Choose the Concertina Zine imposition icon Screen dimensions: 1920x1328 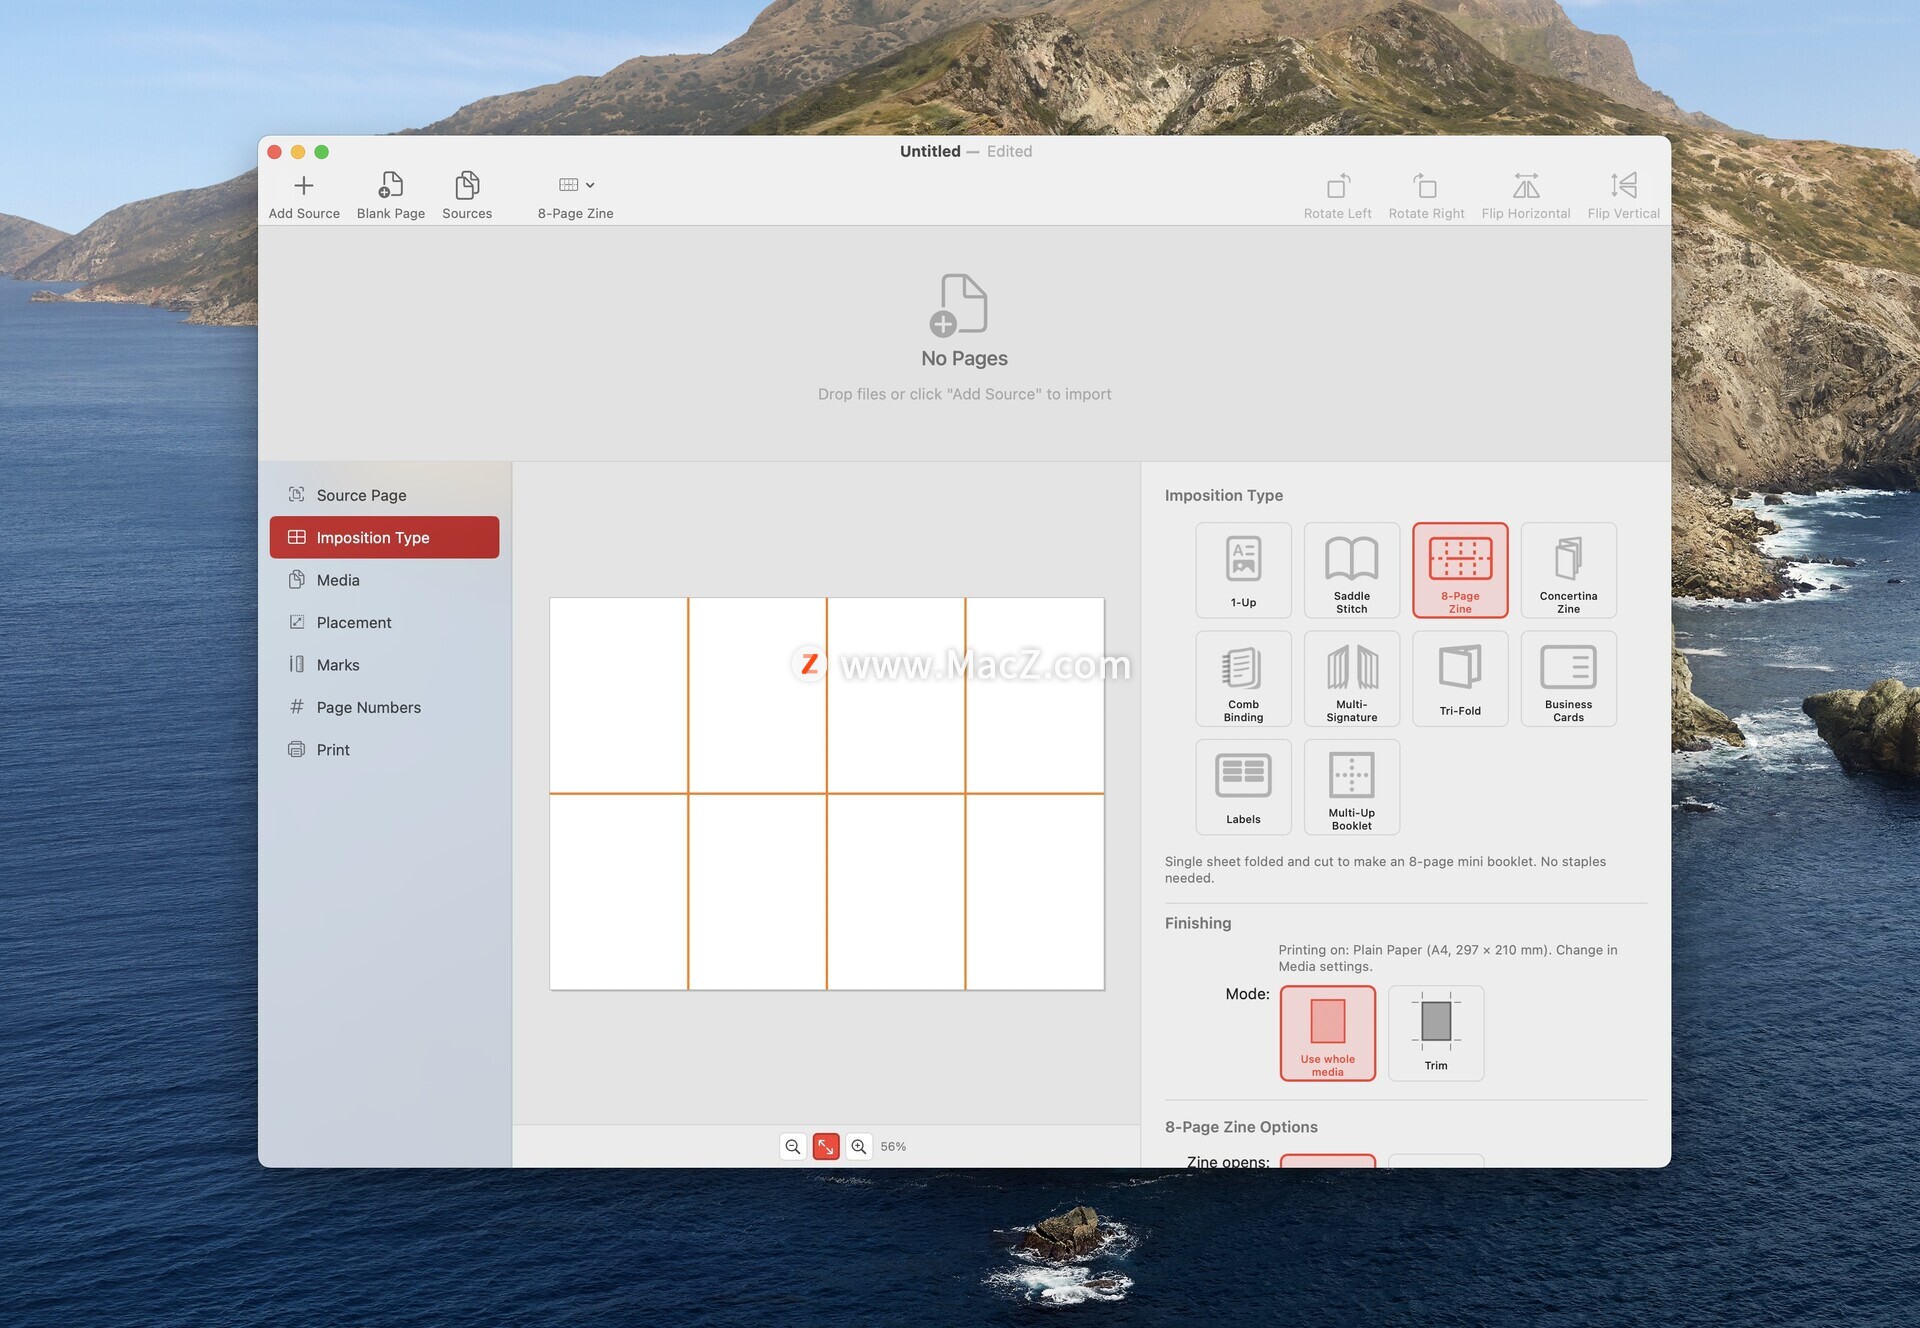point(1567,570)
